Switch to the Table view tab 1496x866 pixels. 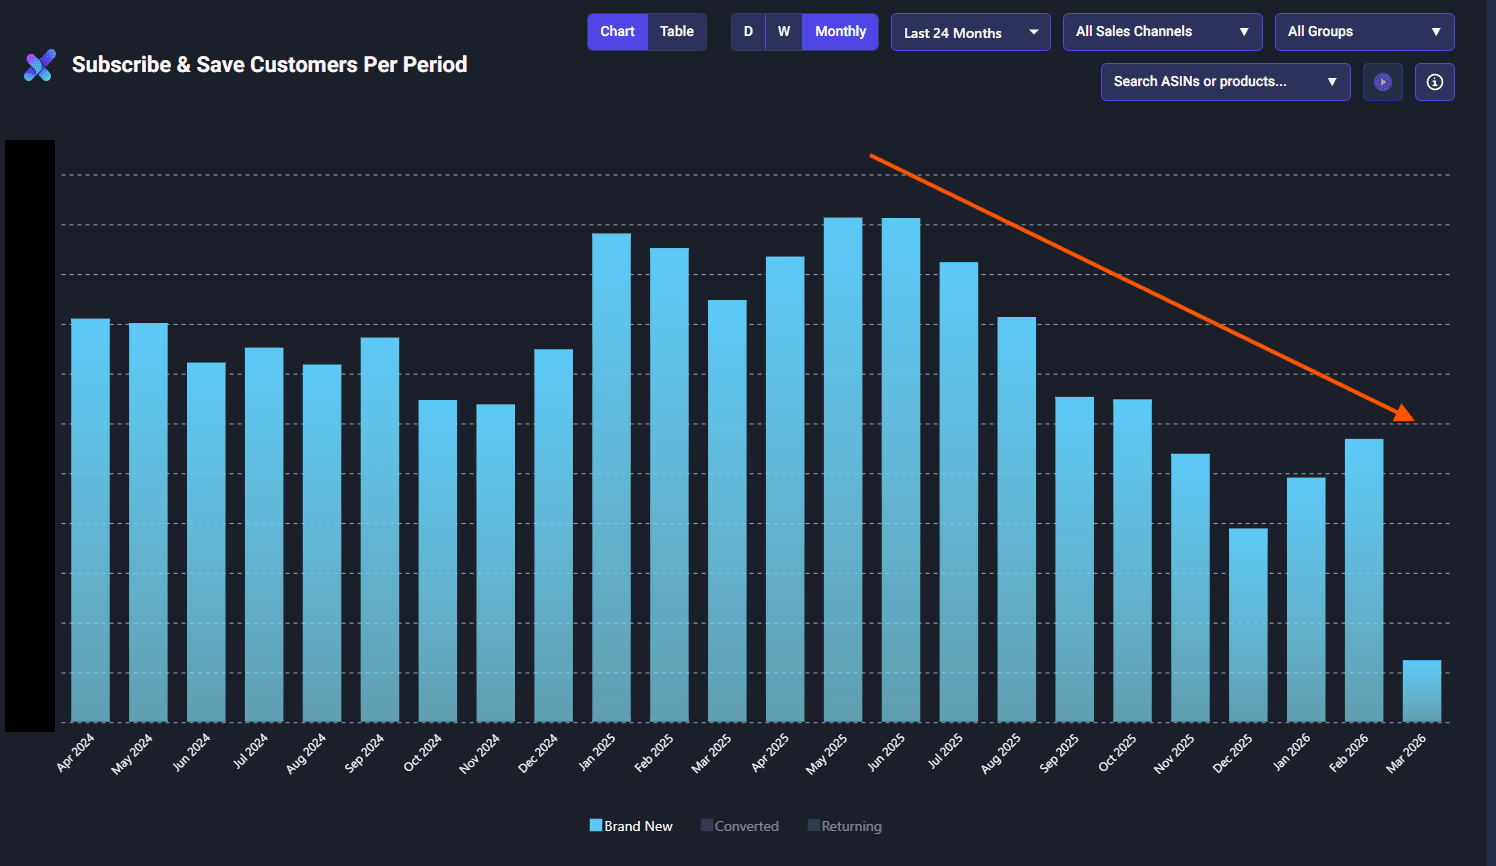(677, 31)
